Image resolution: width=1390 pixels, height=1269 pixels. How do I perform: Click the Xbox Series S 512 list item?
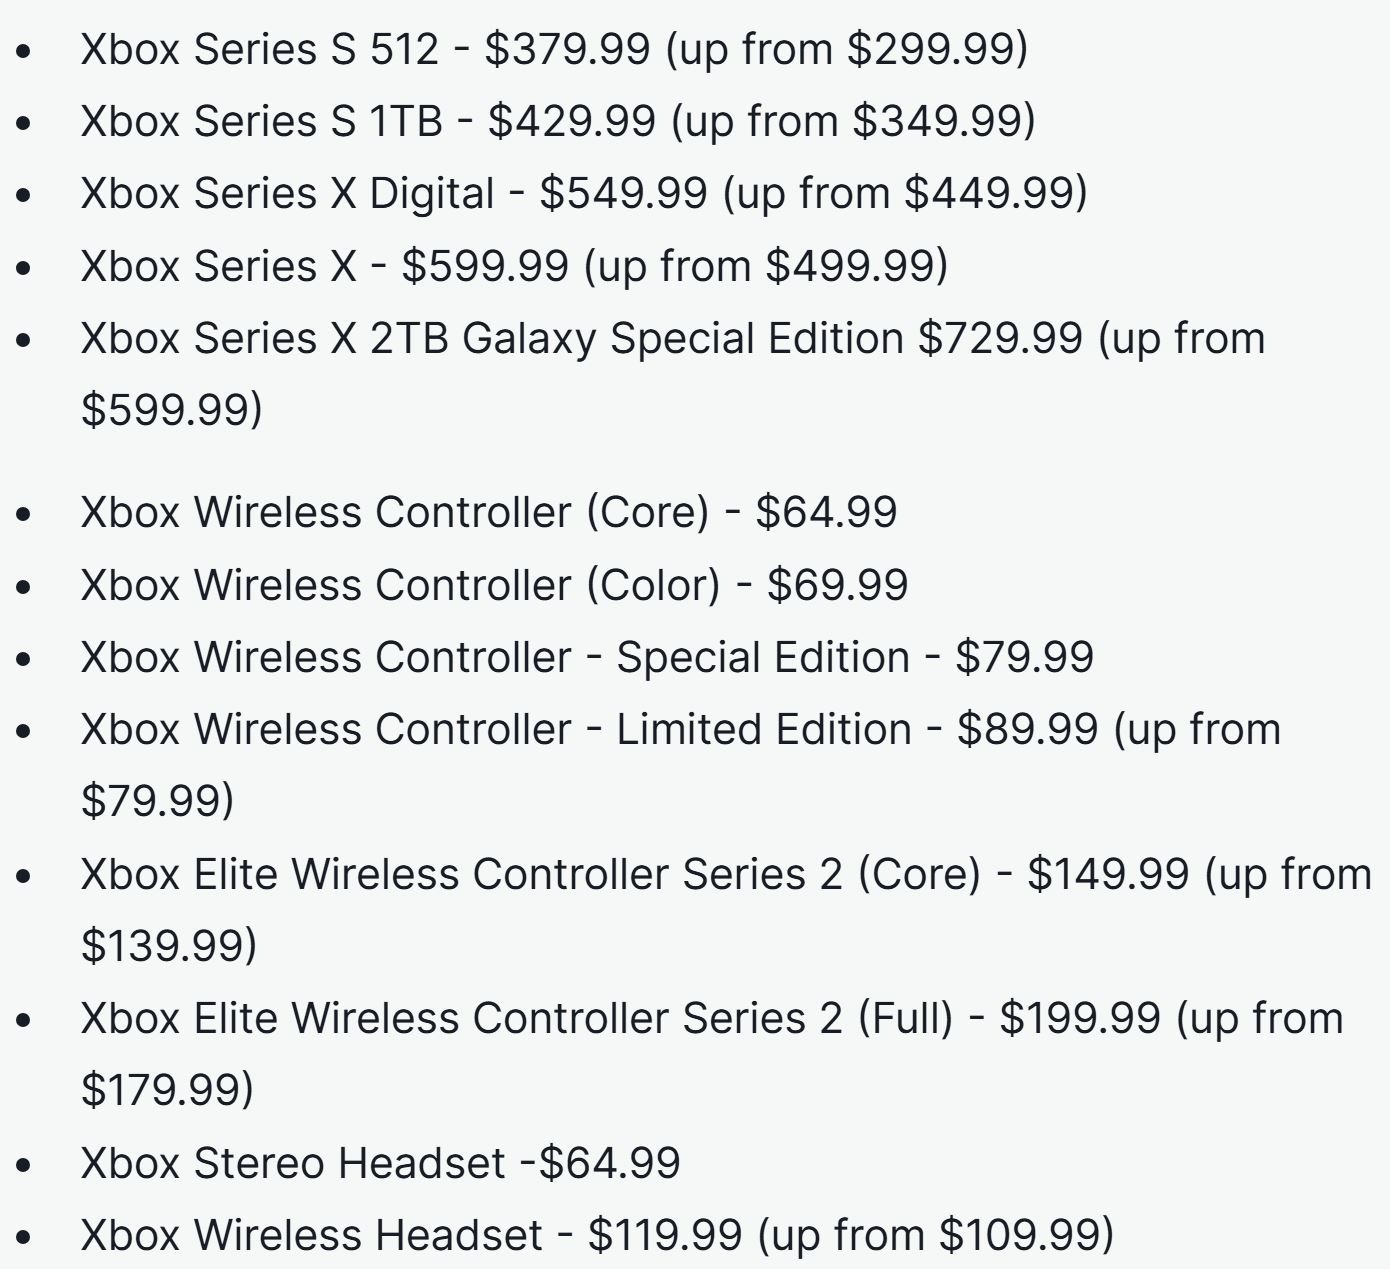pos(259,49)
